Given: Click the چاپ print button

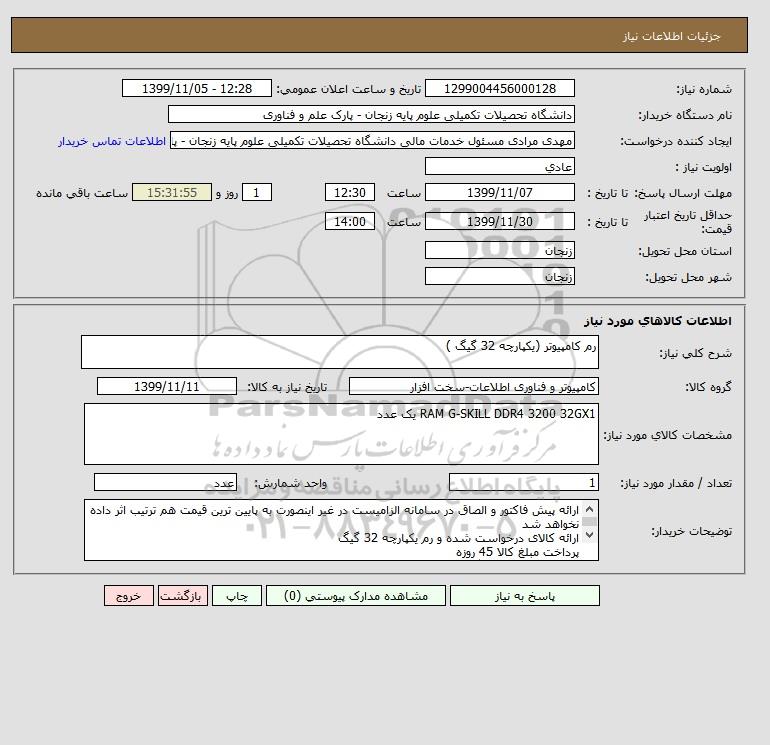Looking at the screenshot, I should tap(237, 595).
